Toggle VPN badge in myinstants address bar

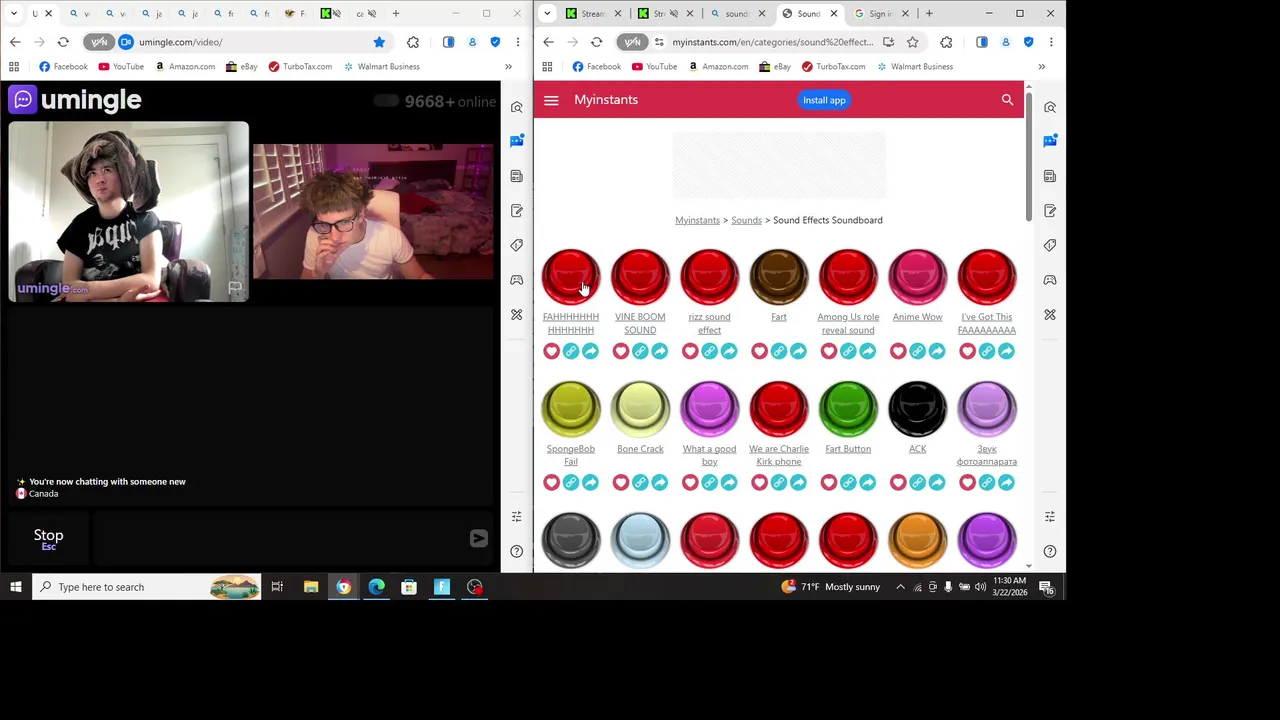pos(632,42)
